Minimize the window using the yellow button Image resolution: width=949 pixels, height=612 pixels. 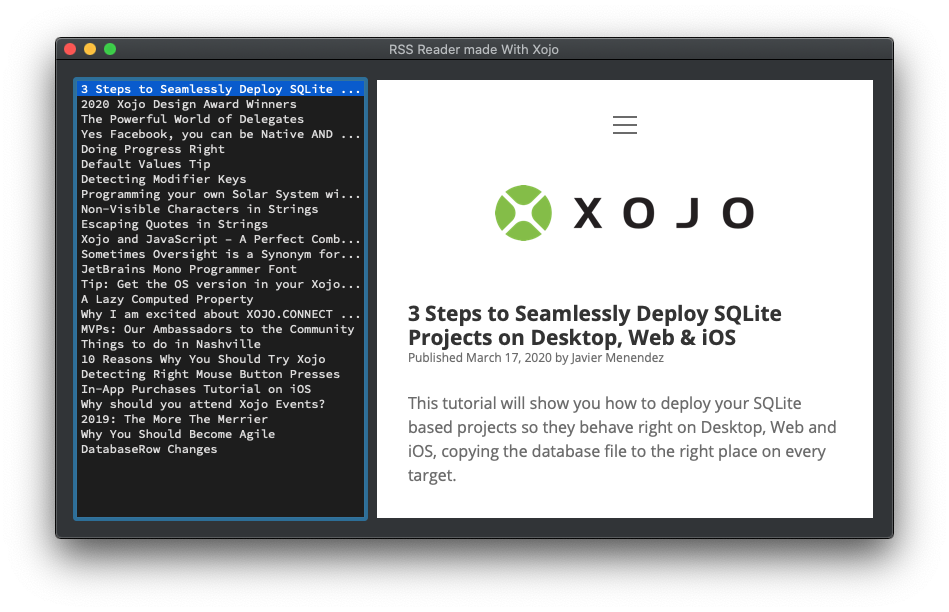click(90, 49)
